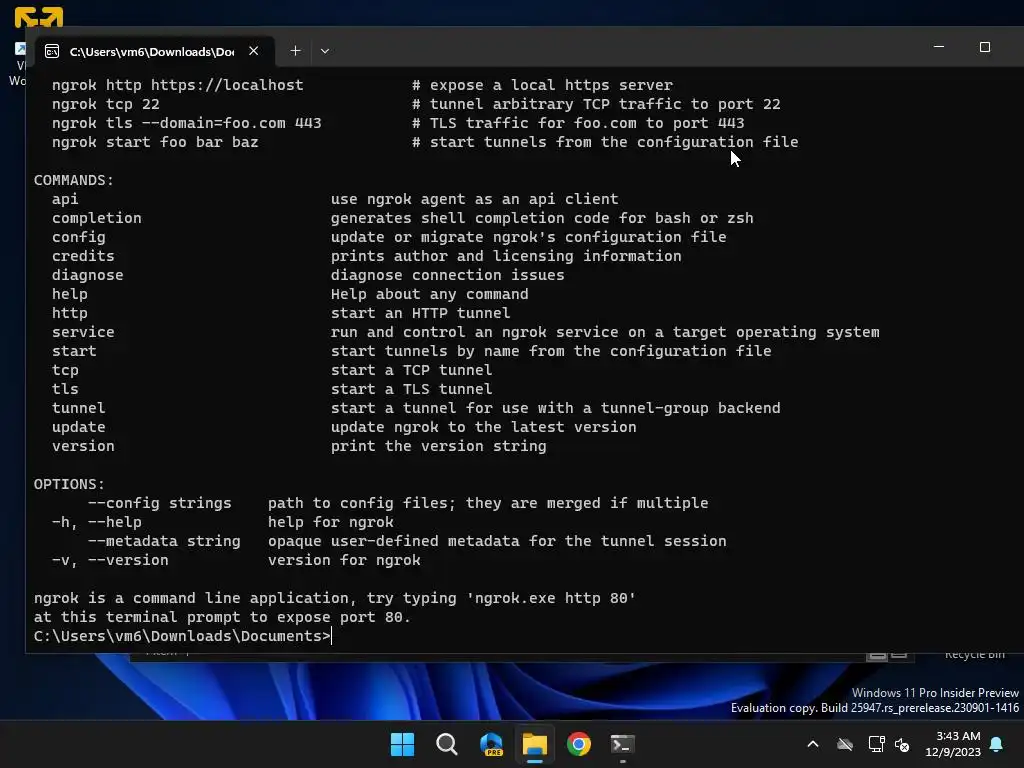This screenshot has height=768, width=1024.
Task: Click the 'credits' command name
Action: point(83,256)
